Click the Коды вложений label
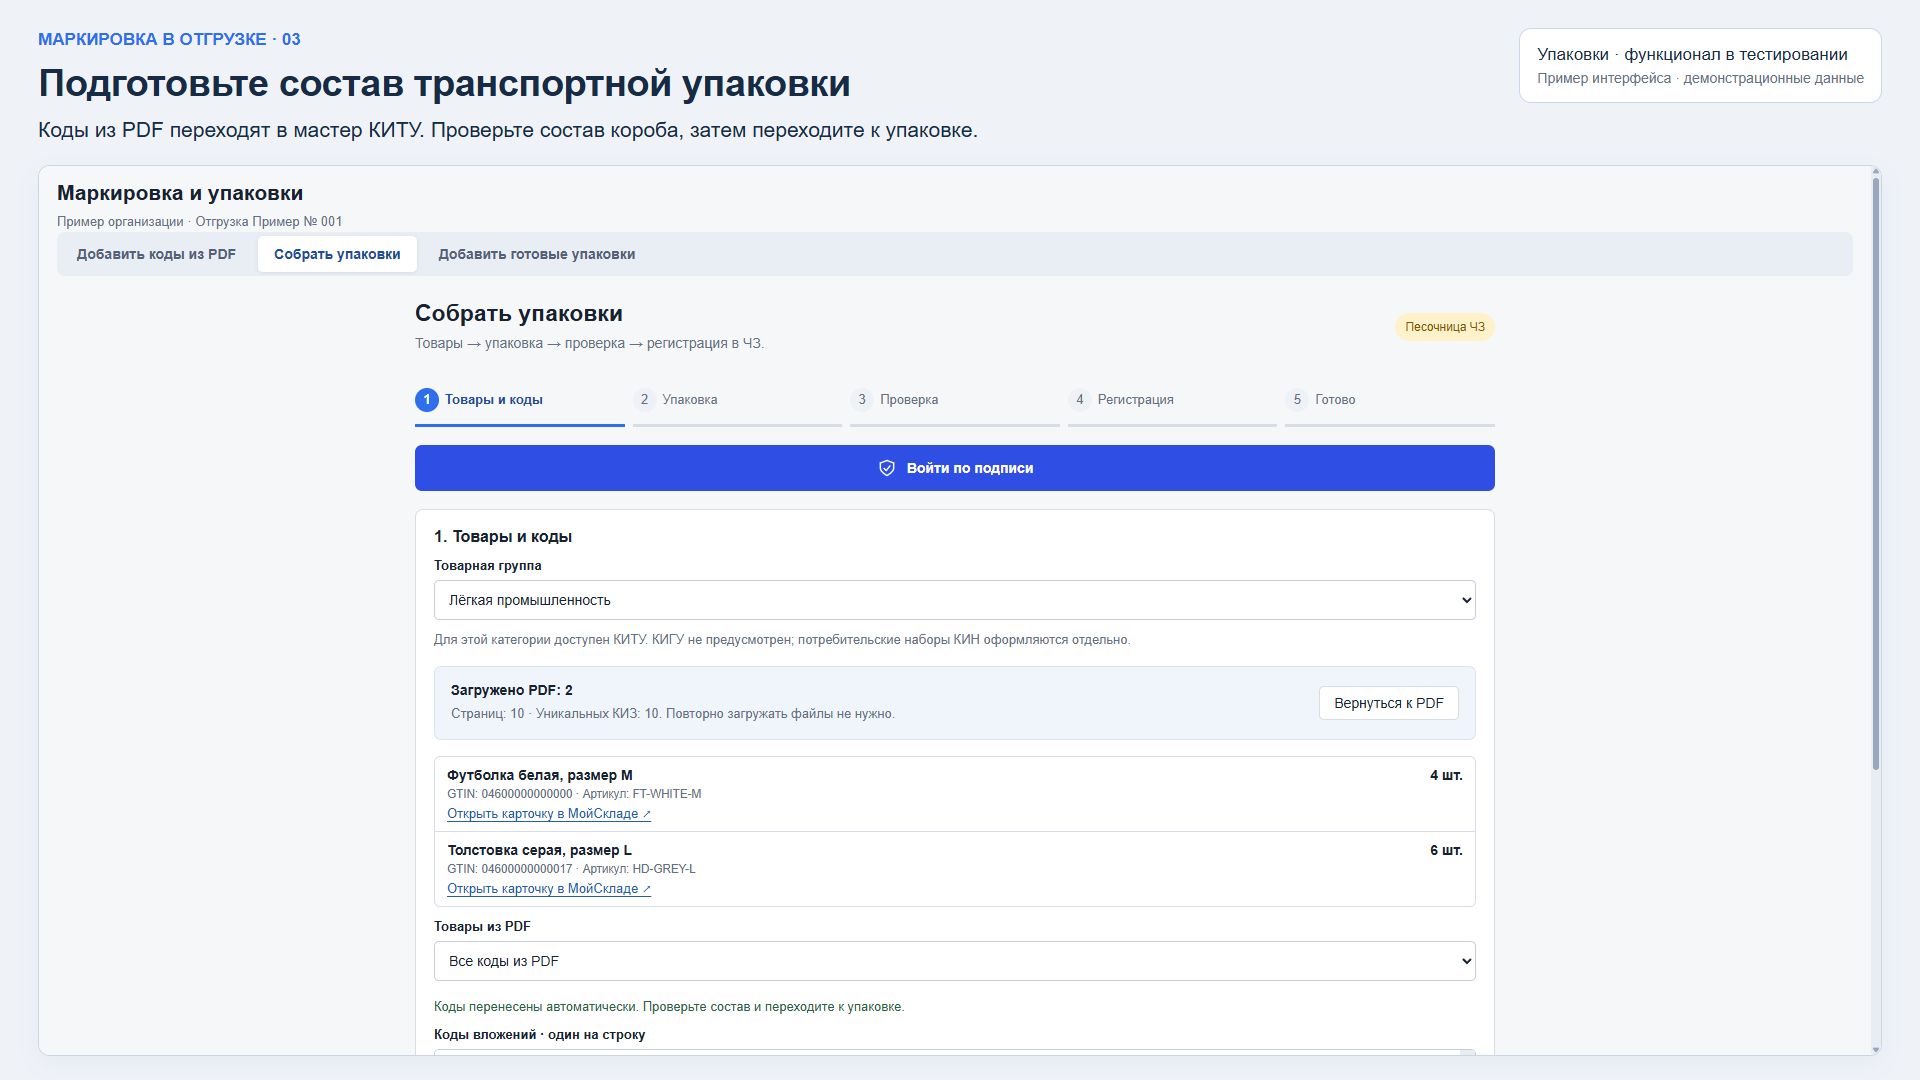This screenshot has width=1920, height=1080. click(x=539, y=1034)
